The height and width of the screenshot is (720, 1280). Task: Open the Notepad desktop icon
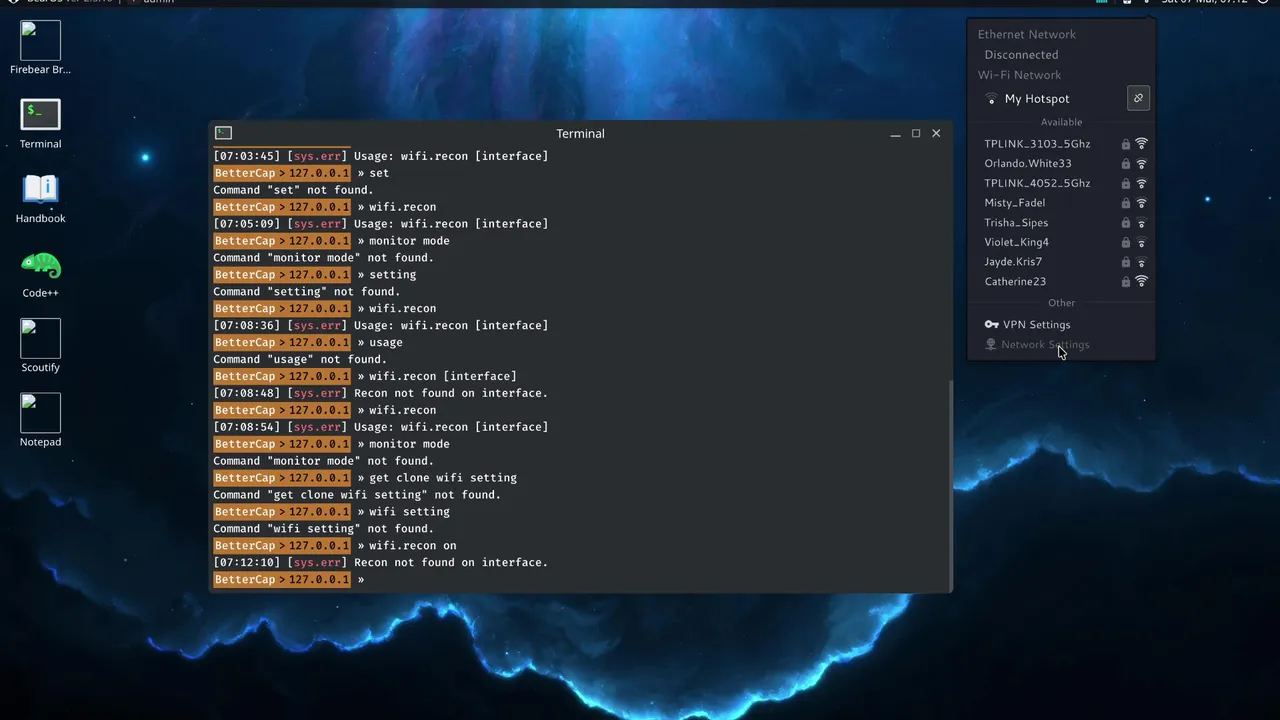click(40, 421)
